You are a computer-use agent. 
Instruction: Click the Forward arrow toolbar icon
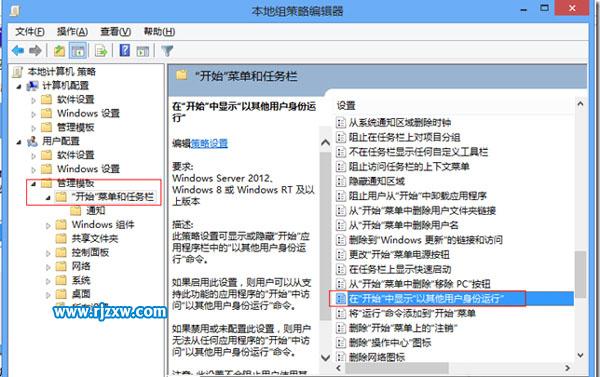(x=35, y=51)
